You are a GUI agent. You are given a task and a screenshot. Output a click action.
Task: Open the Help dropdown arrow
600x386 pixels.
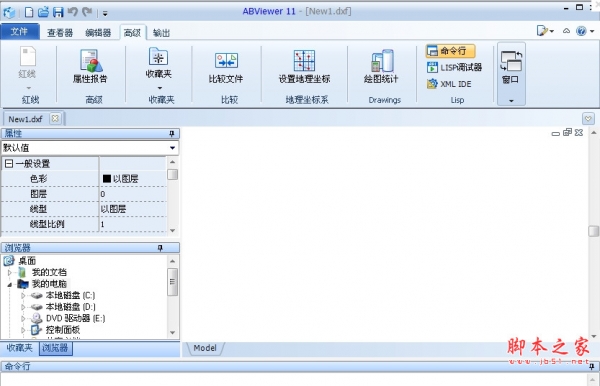click(x=592, y=31)
